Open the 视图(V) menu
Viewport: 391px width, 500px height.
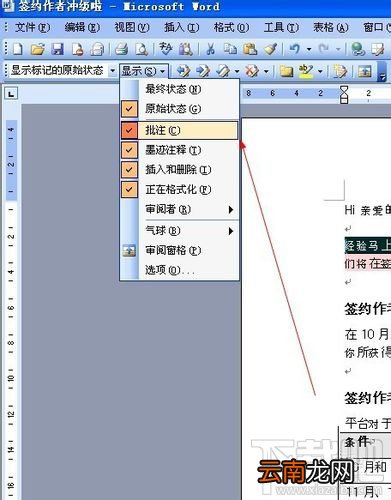click(x=132, y=27)
